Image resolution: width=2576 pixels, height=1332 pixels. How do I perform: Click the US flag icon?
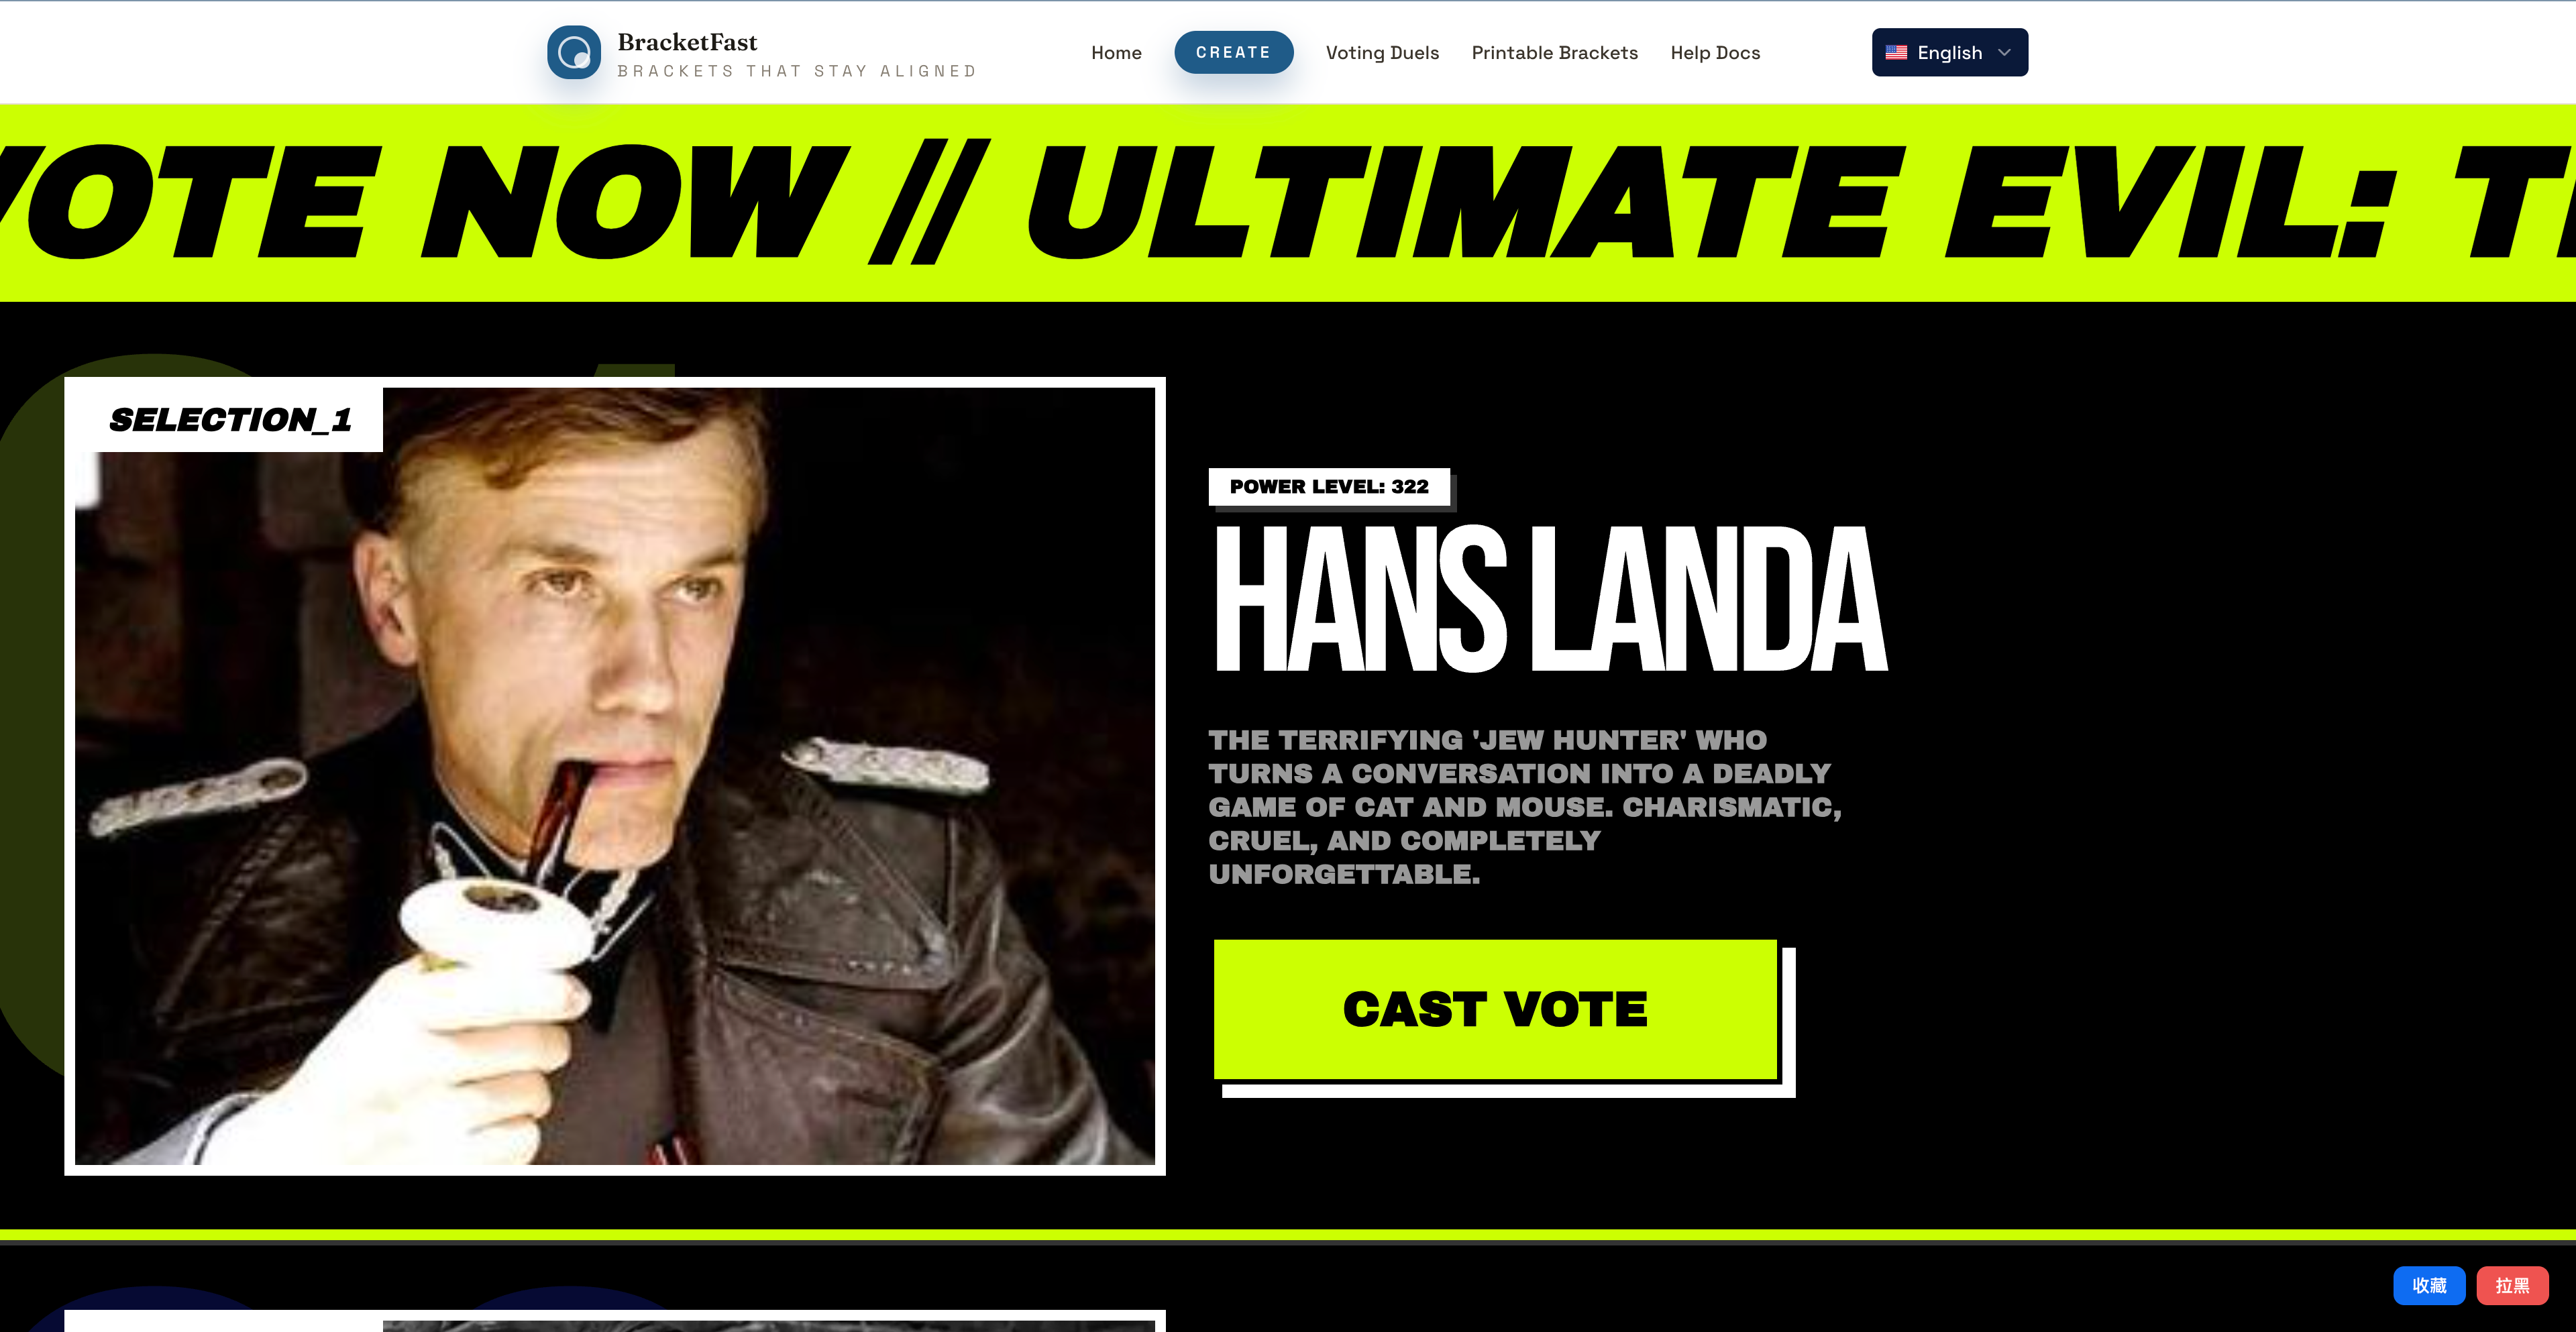tap(1896, 52)
